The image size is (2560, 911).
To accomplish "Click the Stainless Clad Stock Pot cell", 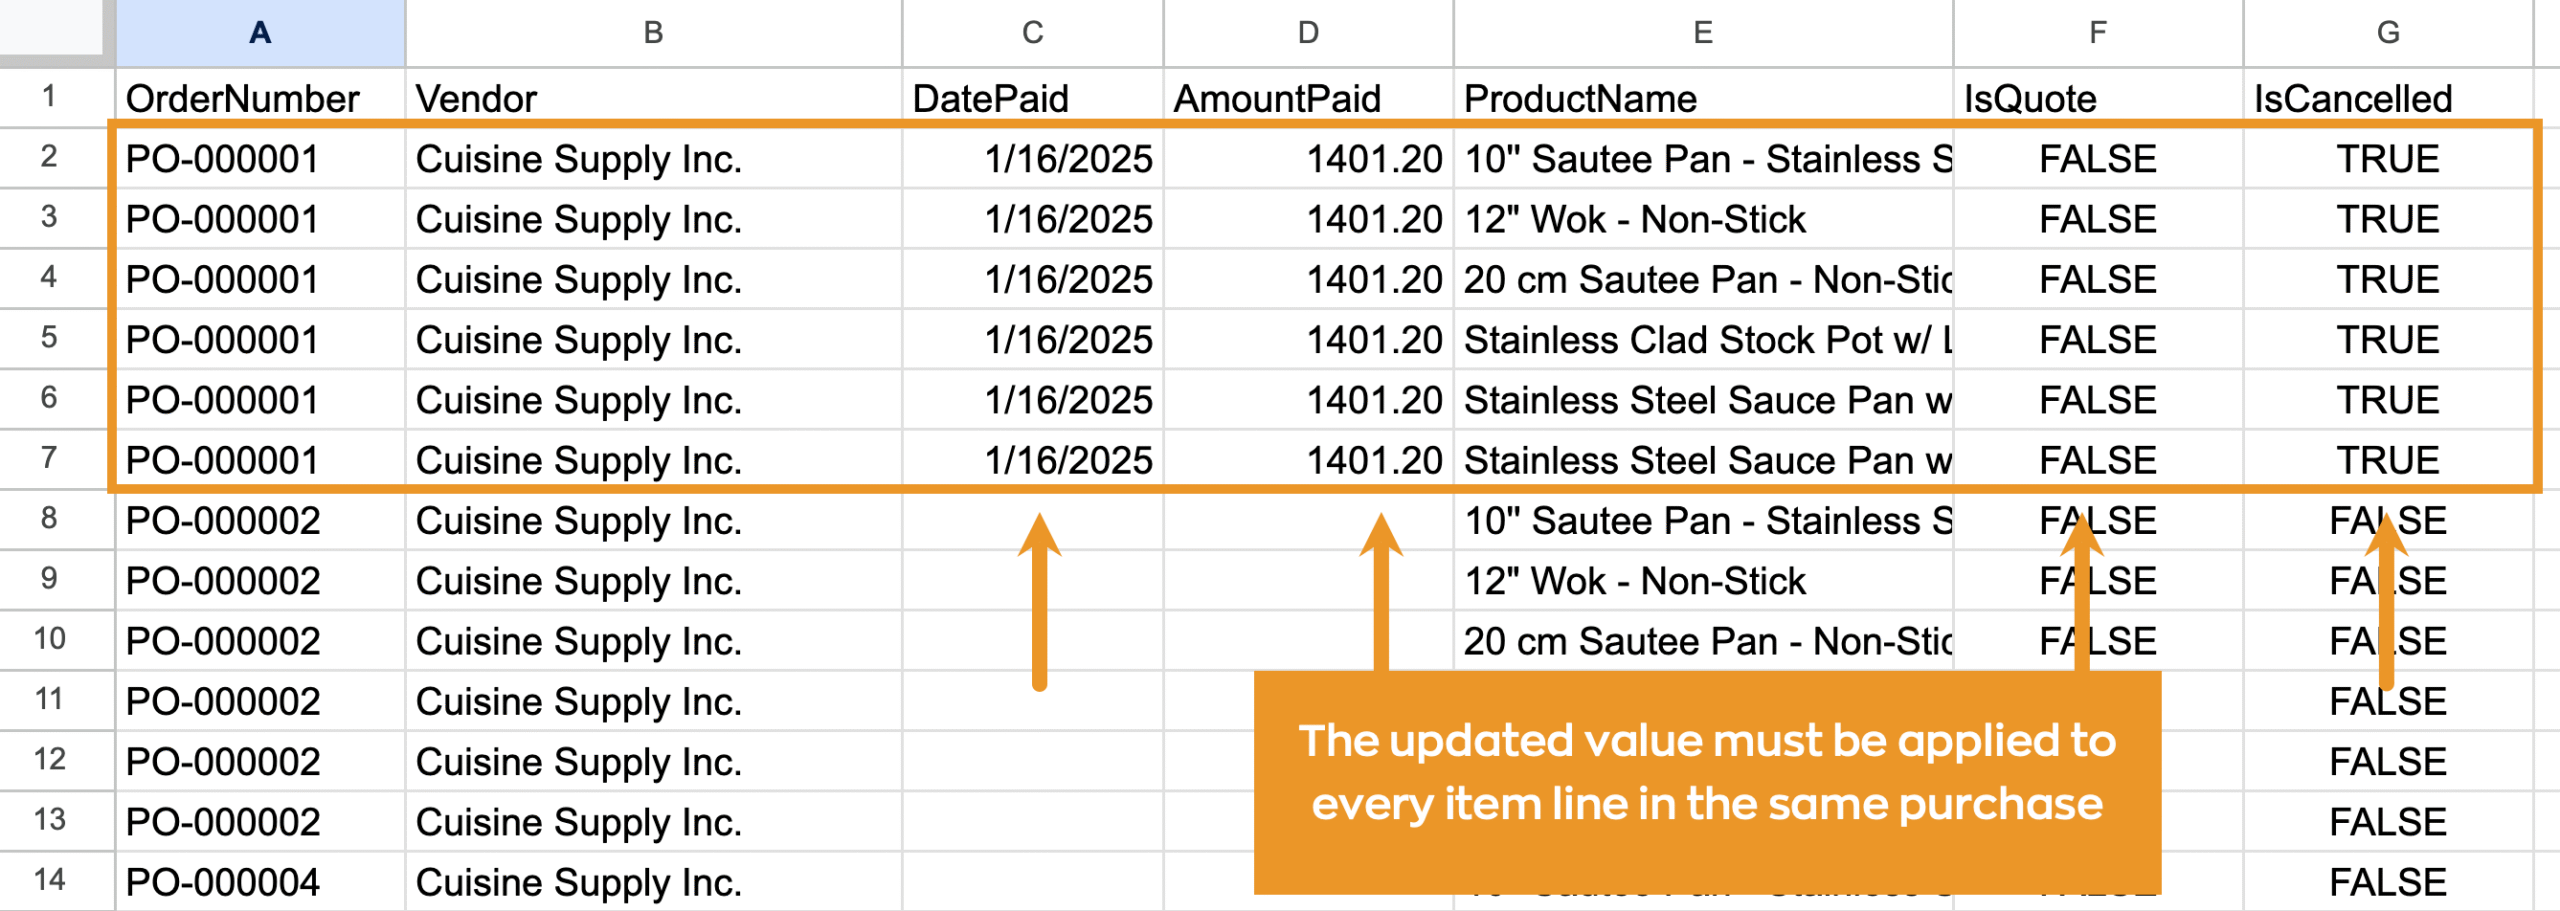I will coord(1700,339).
